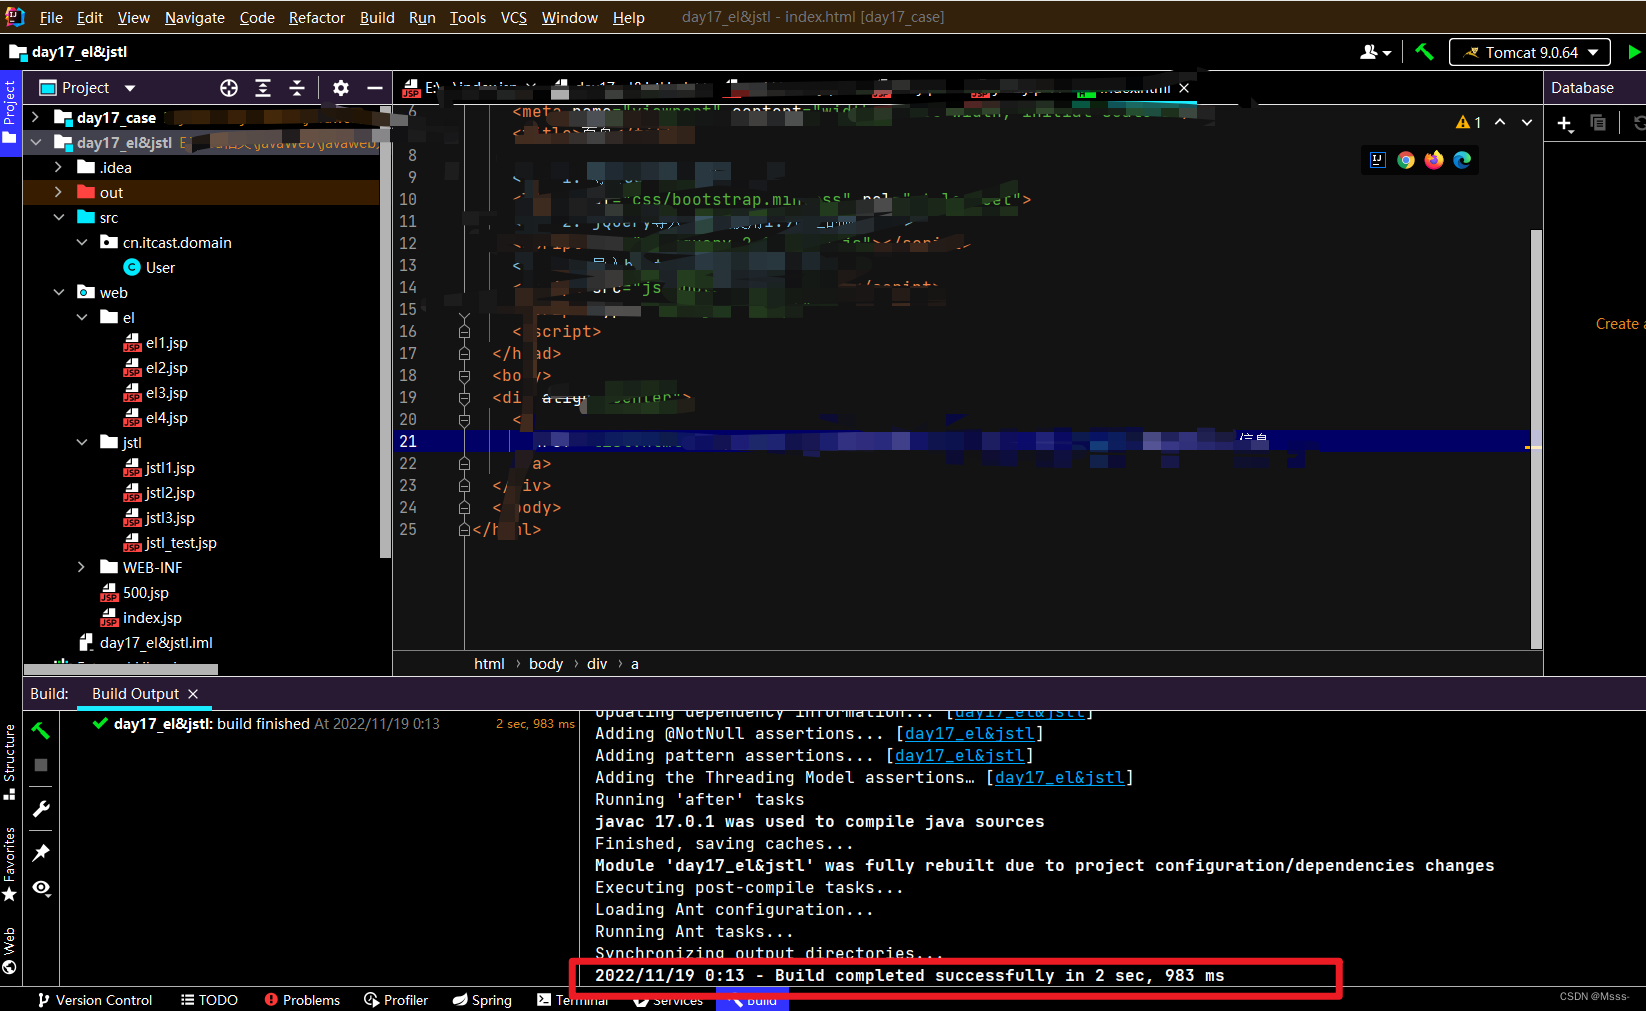This screenshot has height=1011, width=1646.
Task: Click the Build project hammer icon
Action: (1424, 52)
